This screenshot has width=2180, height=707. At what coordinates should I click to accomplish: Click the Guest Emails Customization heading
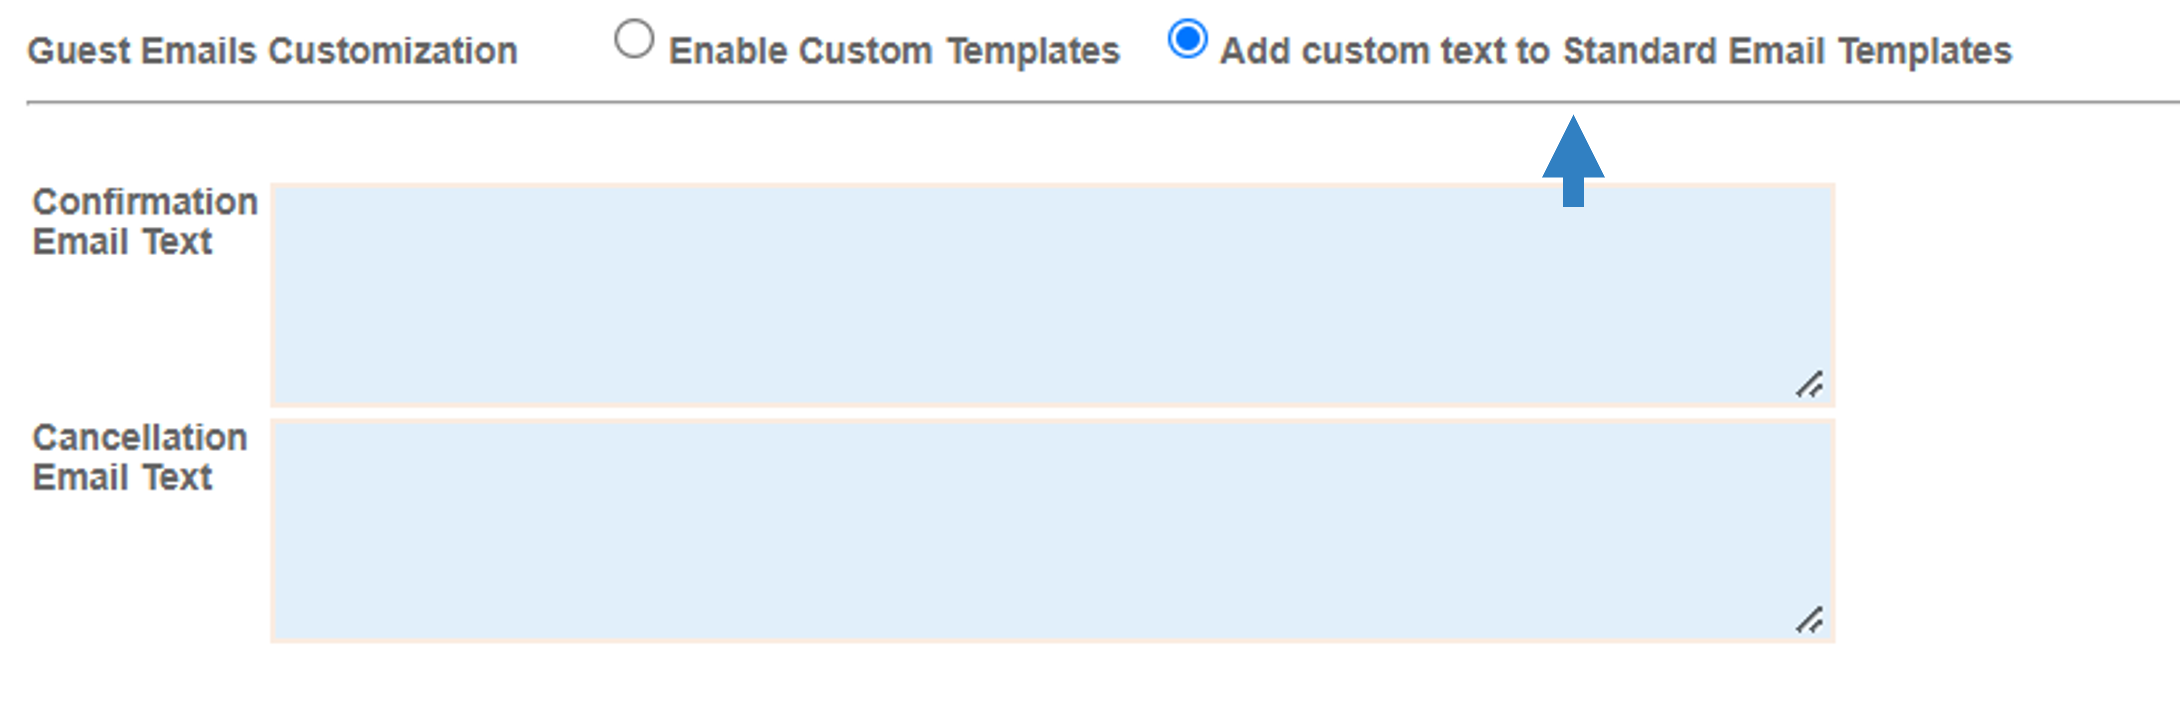click(x=272, y=51)
